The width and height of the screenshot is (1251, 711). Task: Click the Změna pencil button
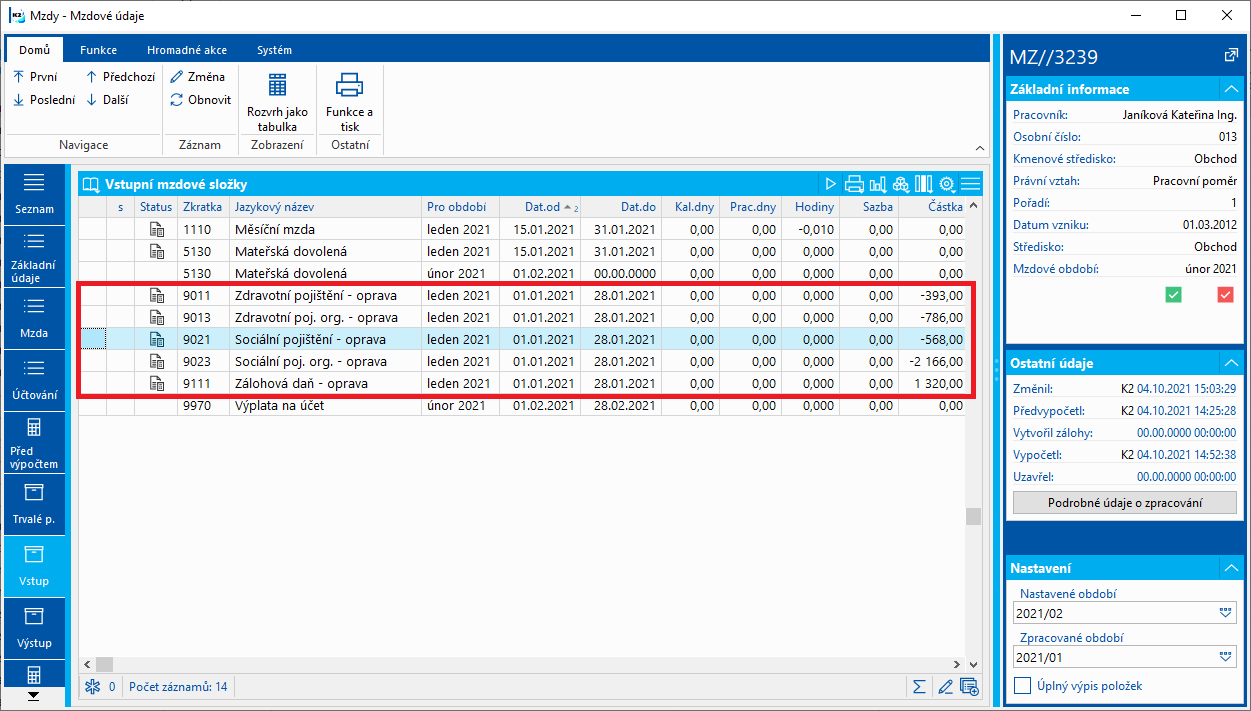tap(198, 76)
